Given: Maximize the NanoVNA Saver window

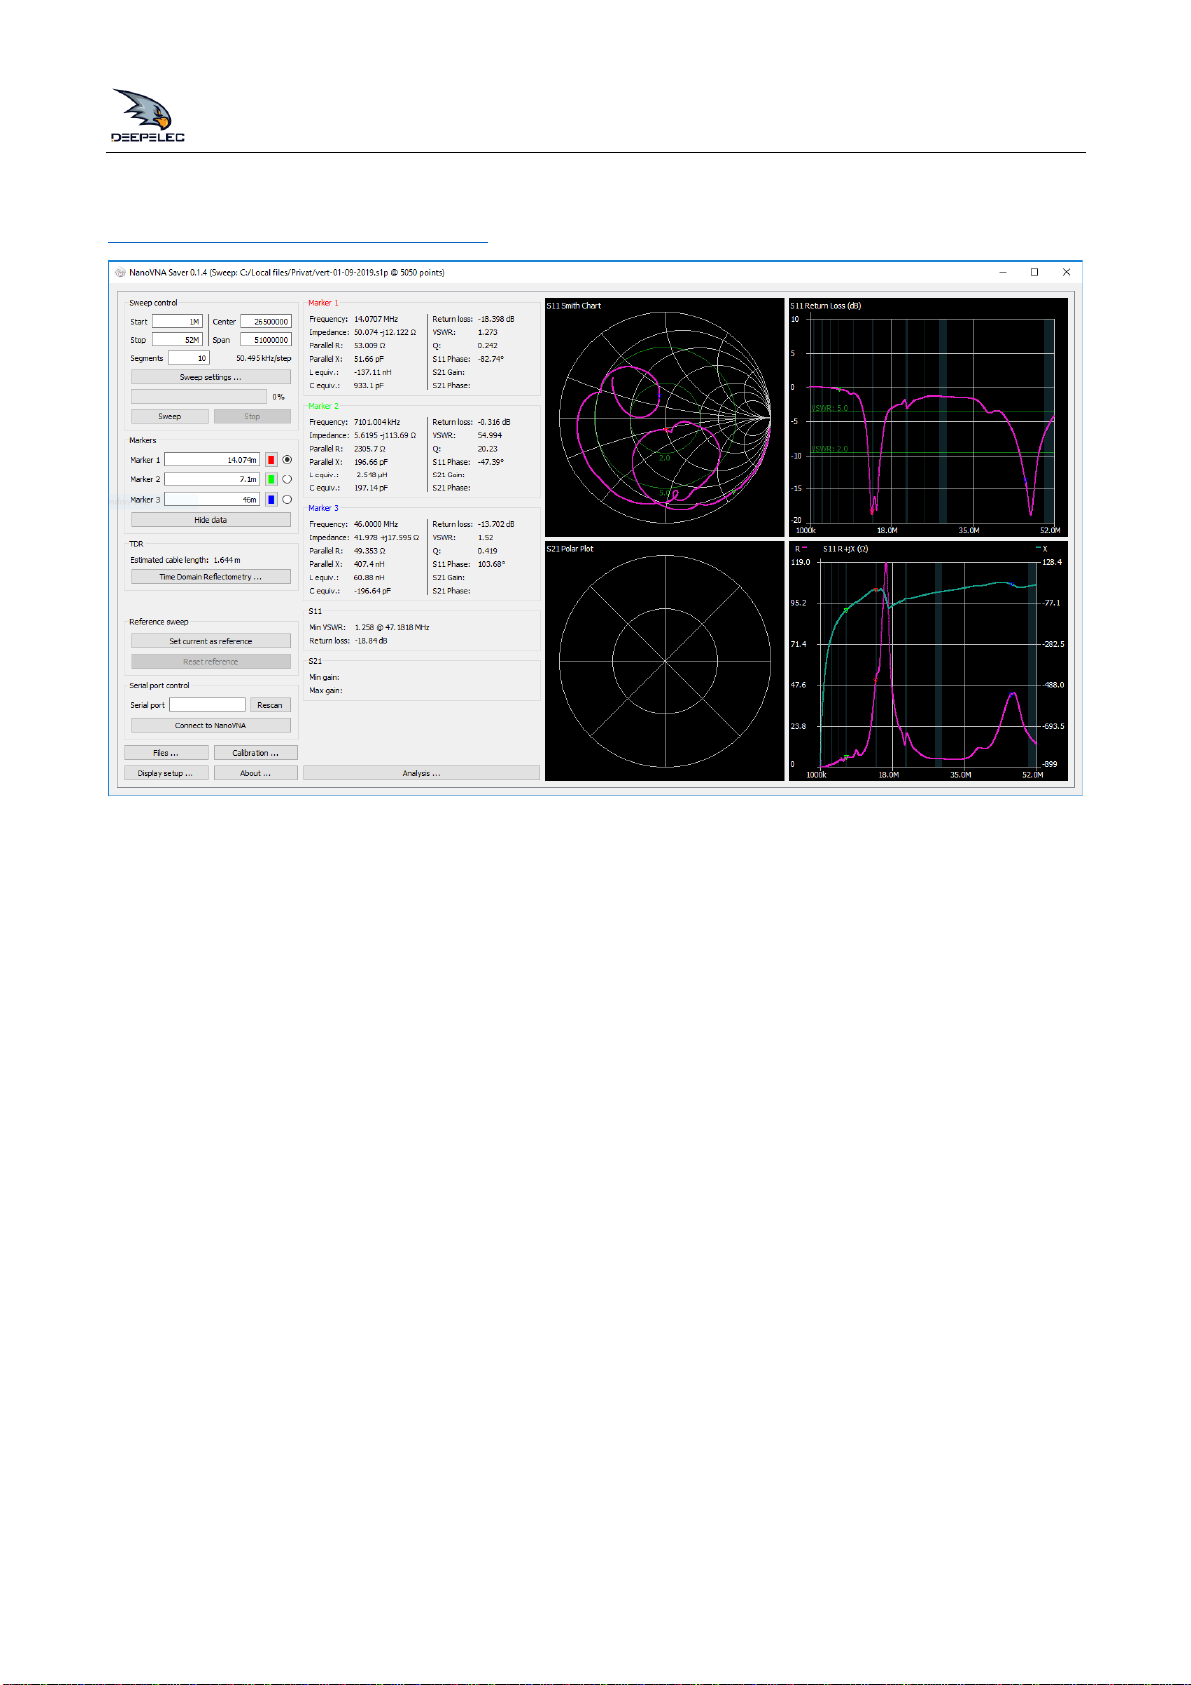Looking at the screenshot, I should [x=1034, y=272].
